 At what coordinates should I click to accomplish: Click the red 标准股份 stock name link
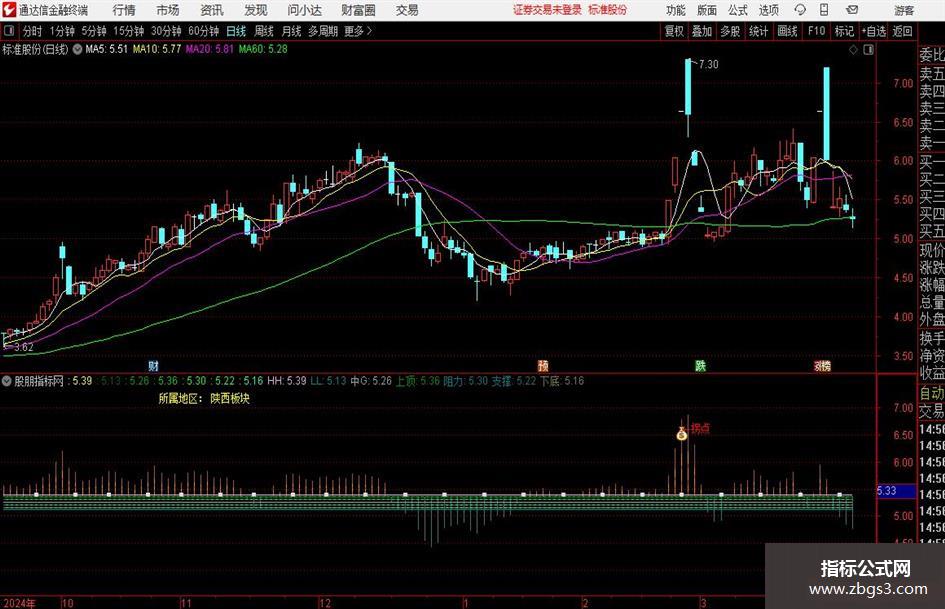[608, 10]
